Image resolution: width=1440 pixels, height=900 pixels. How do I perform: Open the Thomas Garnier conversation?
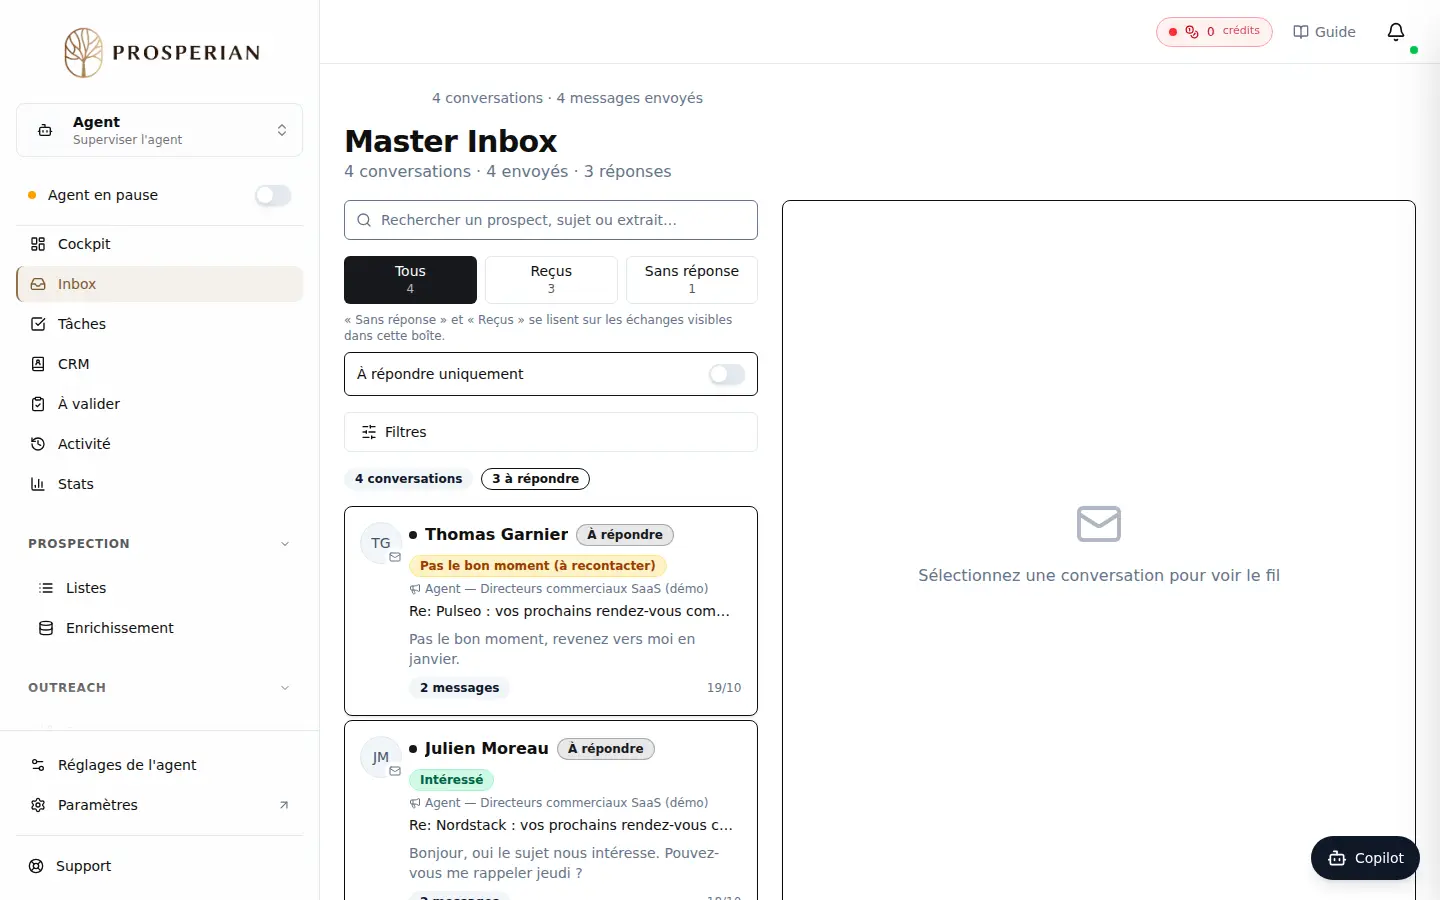551,611
